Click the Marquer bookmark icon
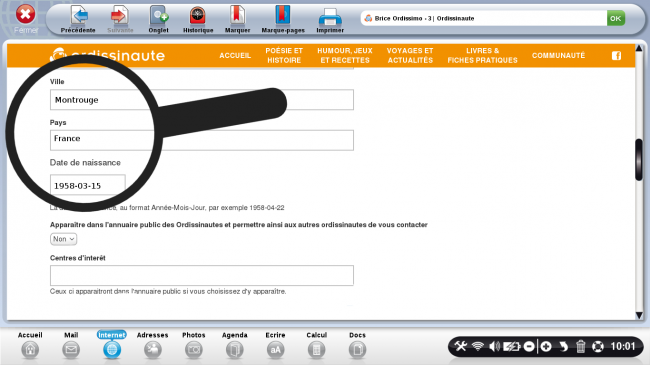The height and width of the screenshot is (365, 650). (x=237, y=16)
